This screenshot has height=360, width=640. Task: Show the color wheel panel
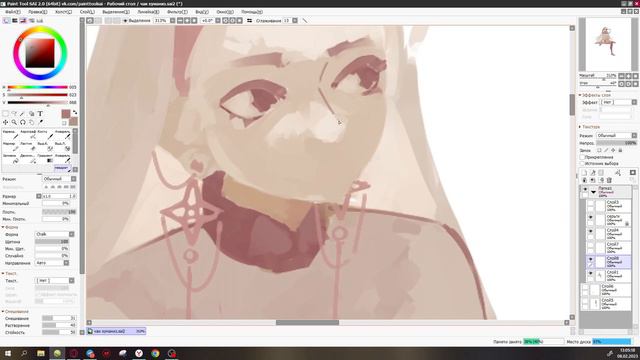point(6,20)
